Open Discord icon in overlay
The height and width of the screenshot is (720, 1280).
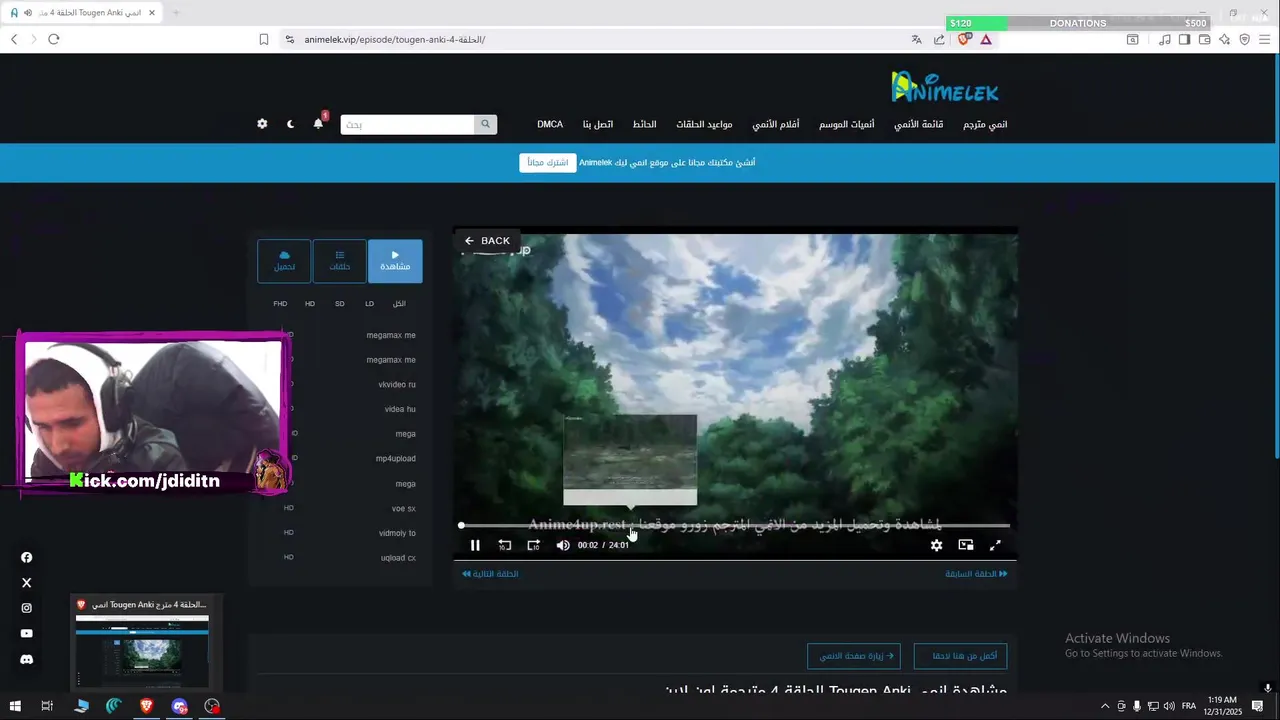pos(27,659)
